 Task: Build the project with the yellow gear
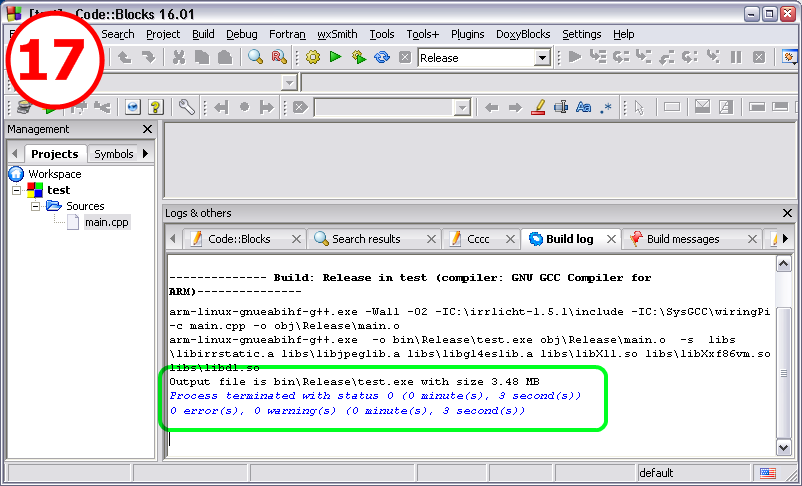(x=313, y=57)
